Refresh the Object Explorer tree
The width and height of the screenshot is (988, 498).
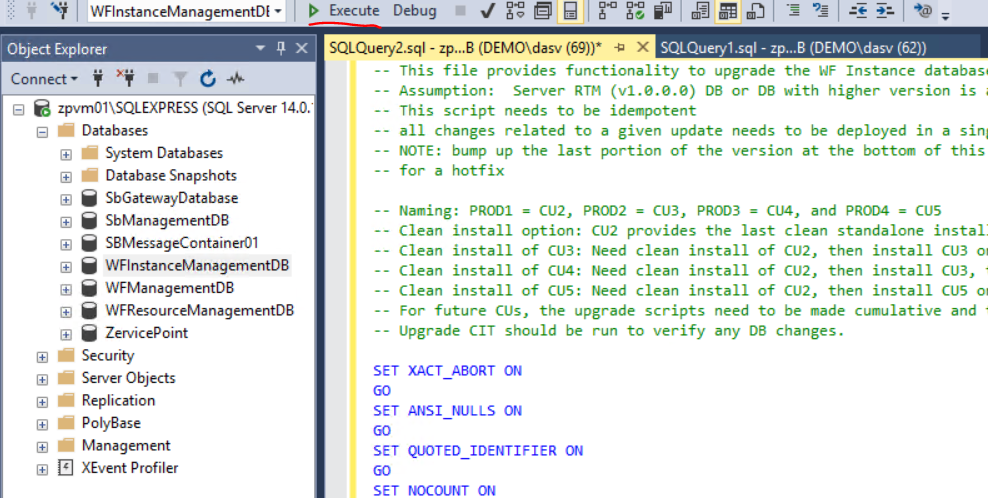coord(208,79)
